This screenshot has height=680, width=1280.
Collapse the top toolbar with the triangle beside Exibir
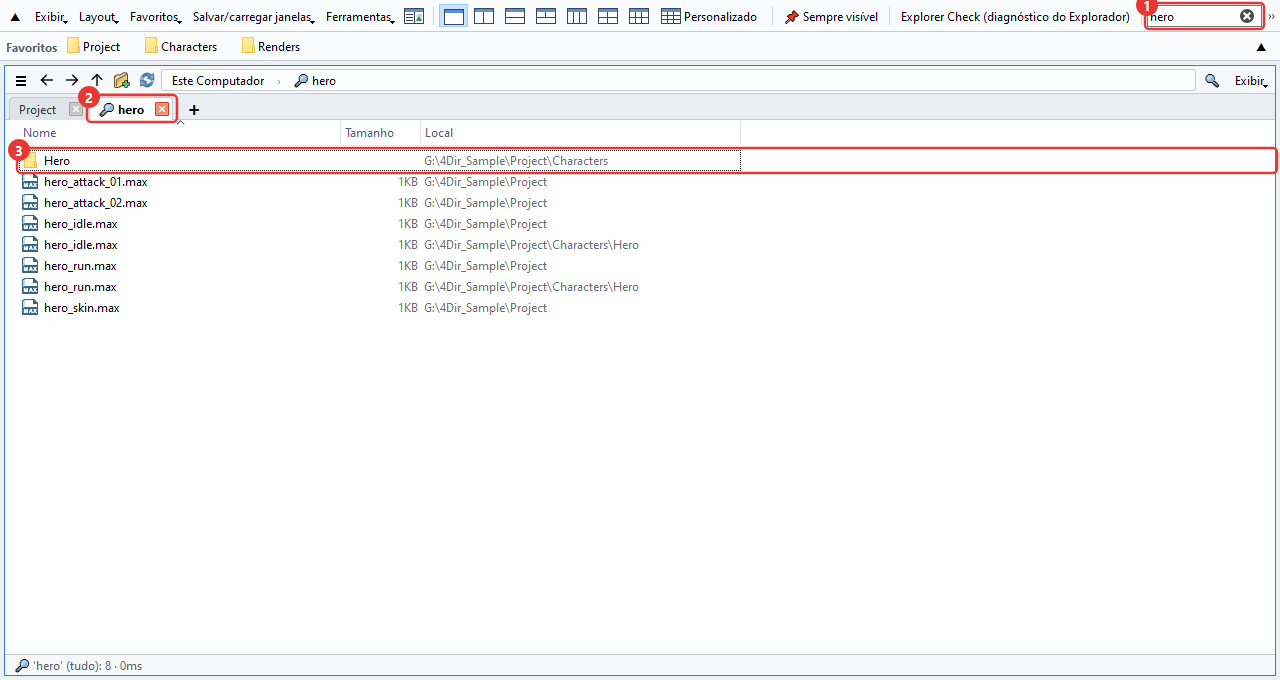pos(15,17)
